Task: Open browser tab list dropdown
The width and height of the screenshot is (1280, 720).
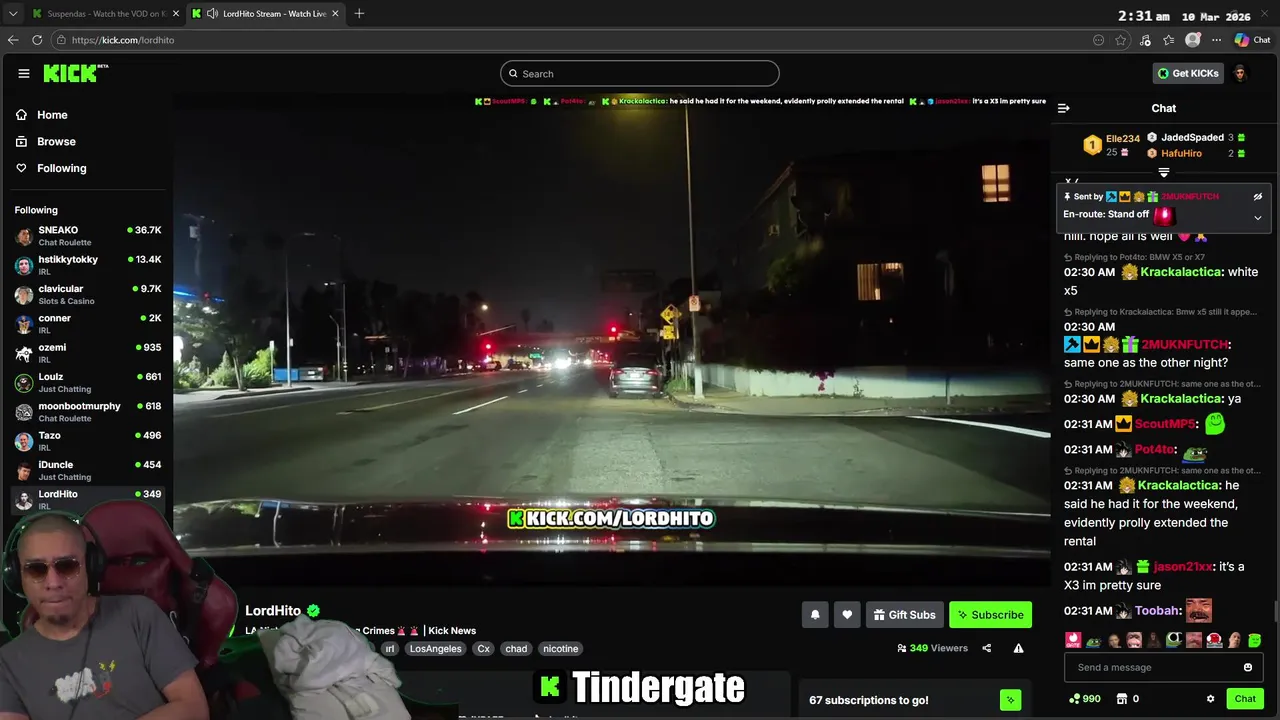Action: tap(12, 13)
